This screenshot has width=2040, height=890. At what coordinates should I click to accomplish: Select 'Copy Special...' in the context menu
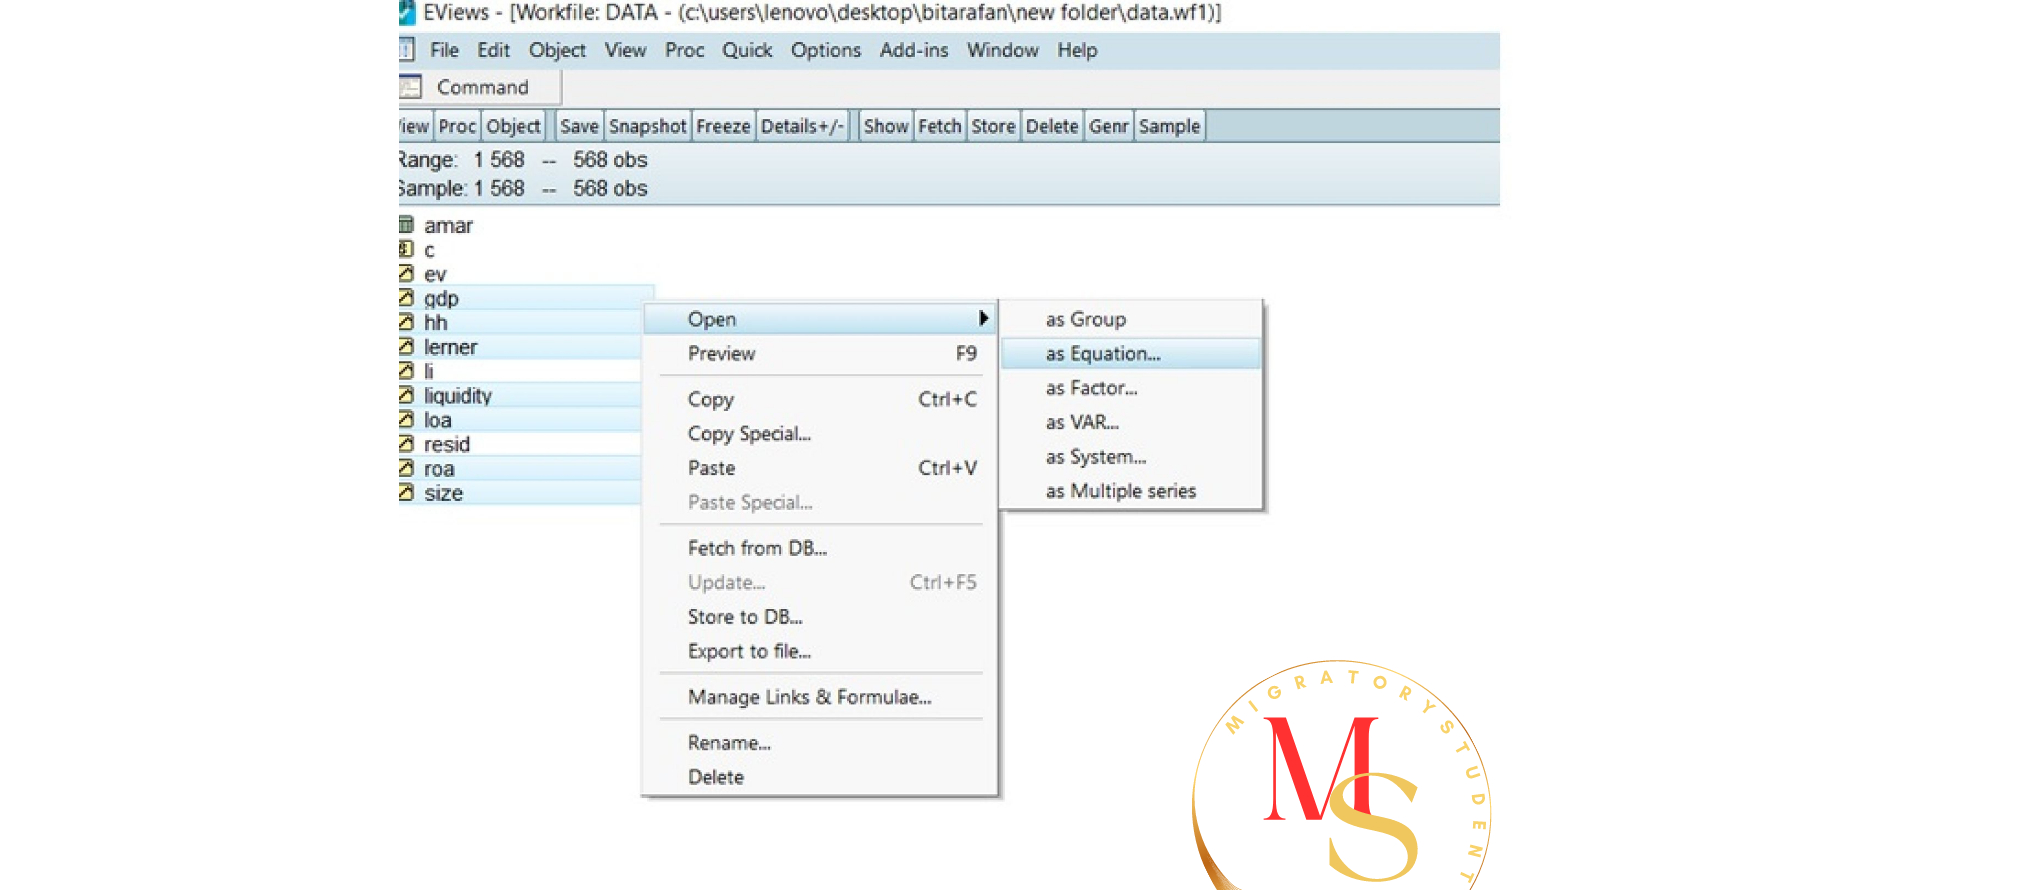coord(820,433)
